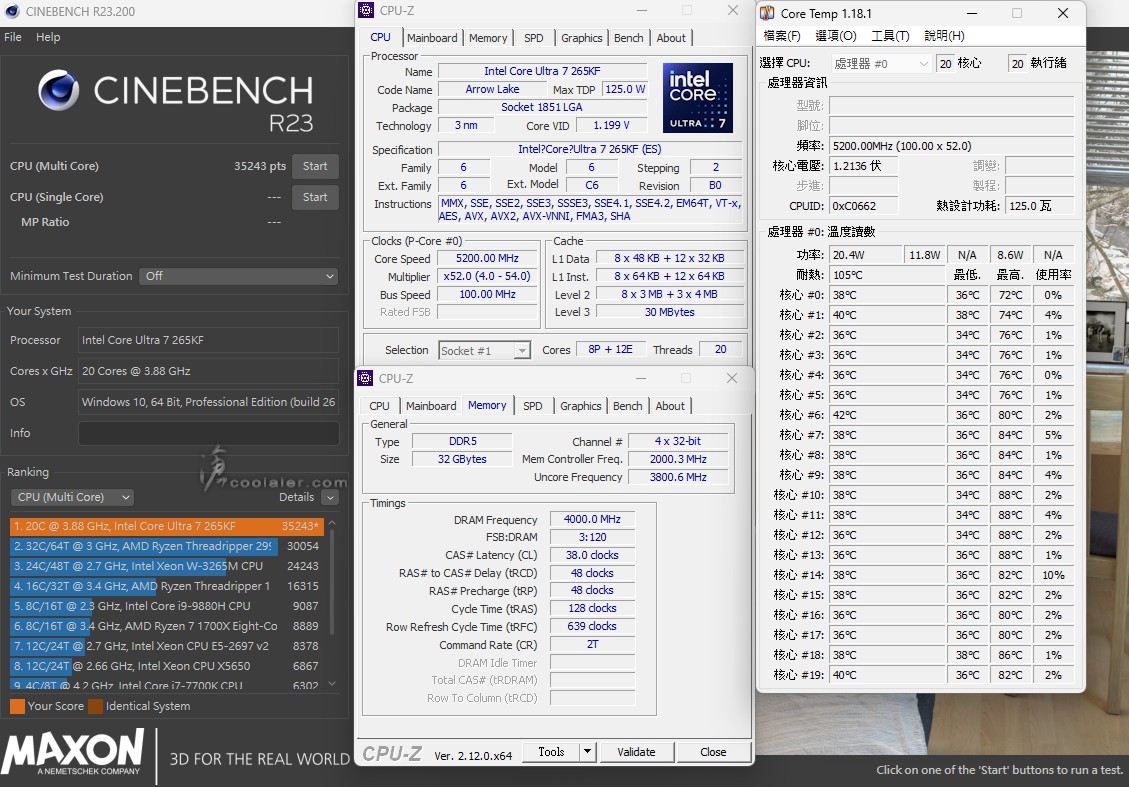Screen dimensions: 1129x787
Task: Start the CPU Multi Core test
Action: point(315,166)
